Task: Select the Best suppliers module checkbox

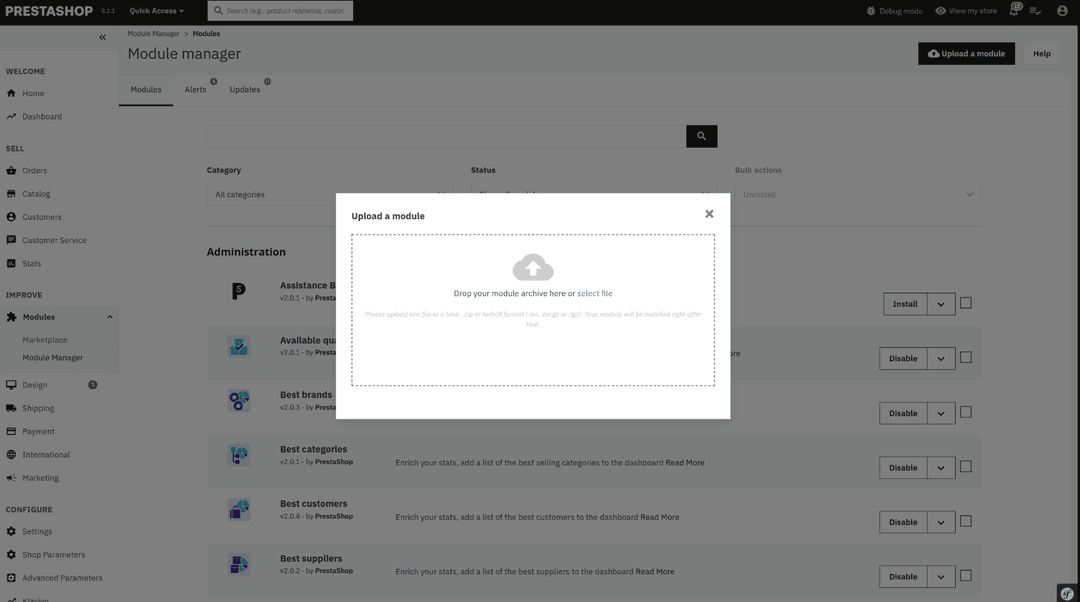Action: [x=966, y=575]
